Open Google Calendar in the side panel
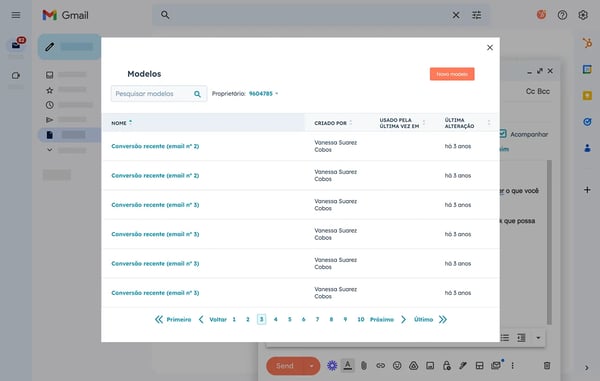600x381 pixels. pos(587,69)
